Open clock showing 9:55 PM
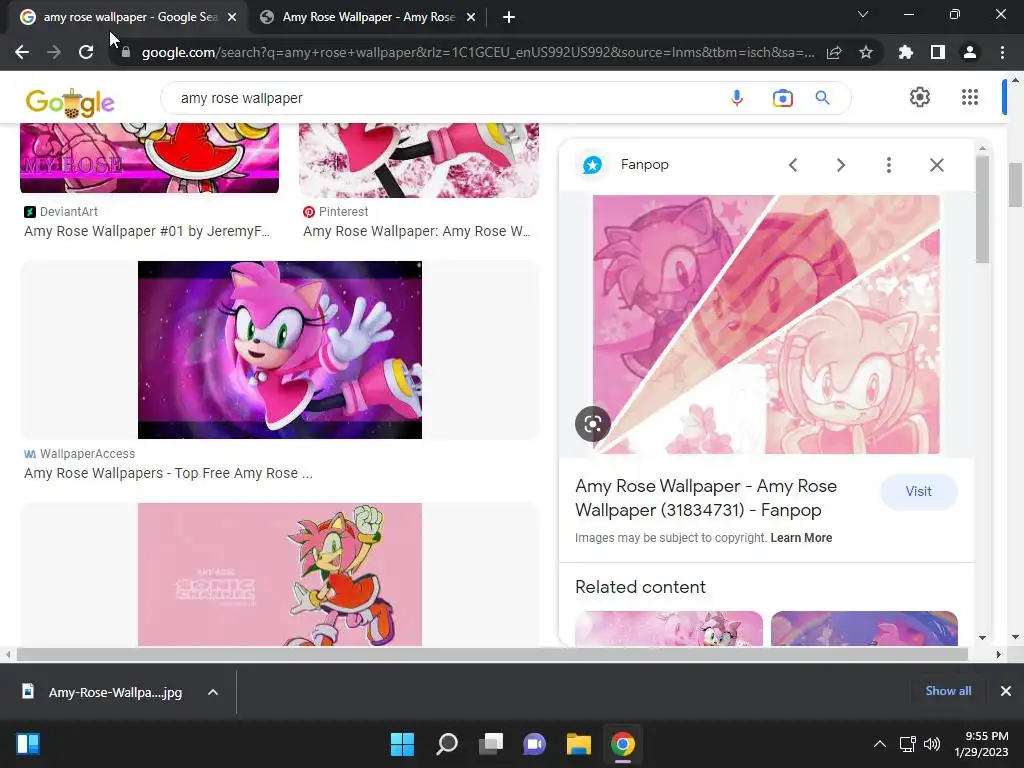 coord(981,744)
